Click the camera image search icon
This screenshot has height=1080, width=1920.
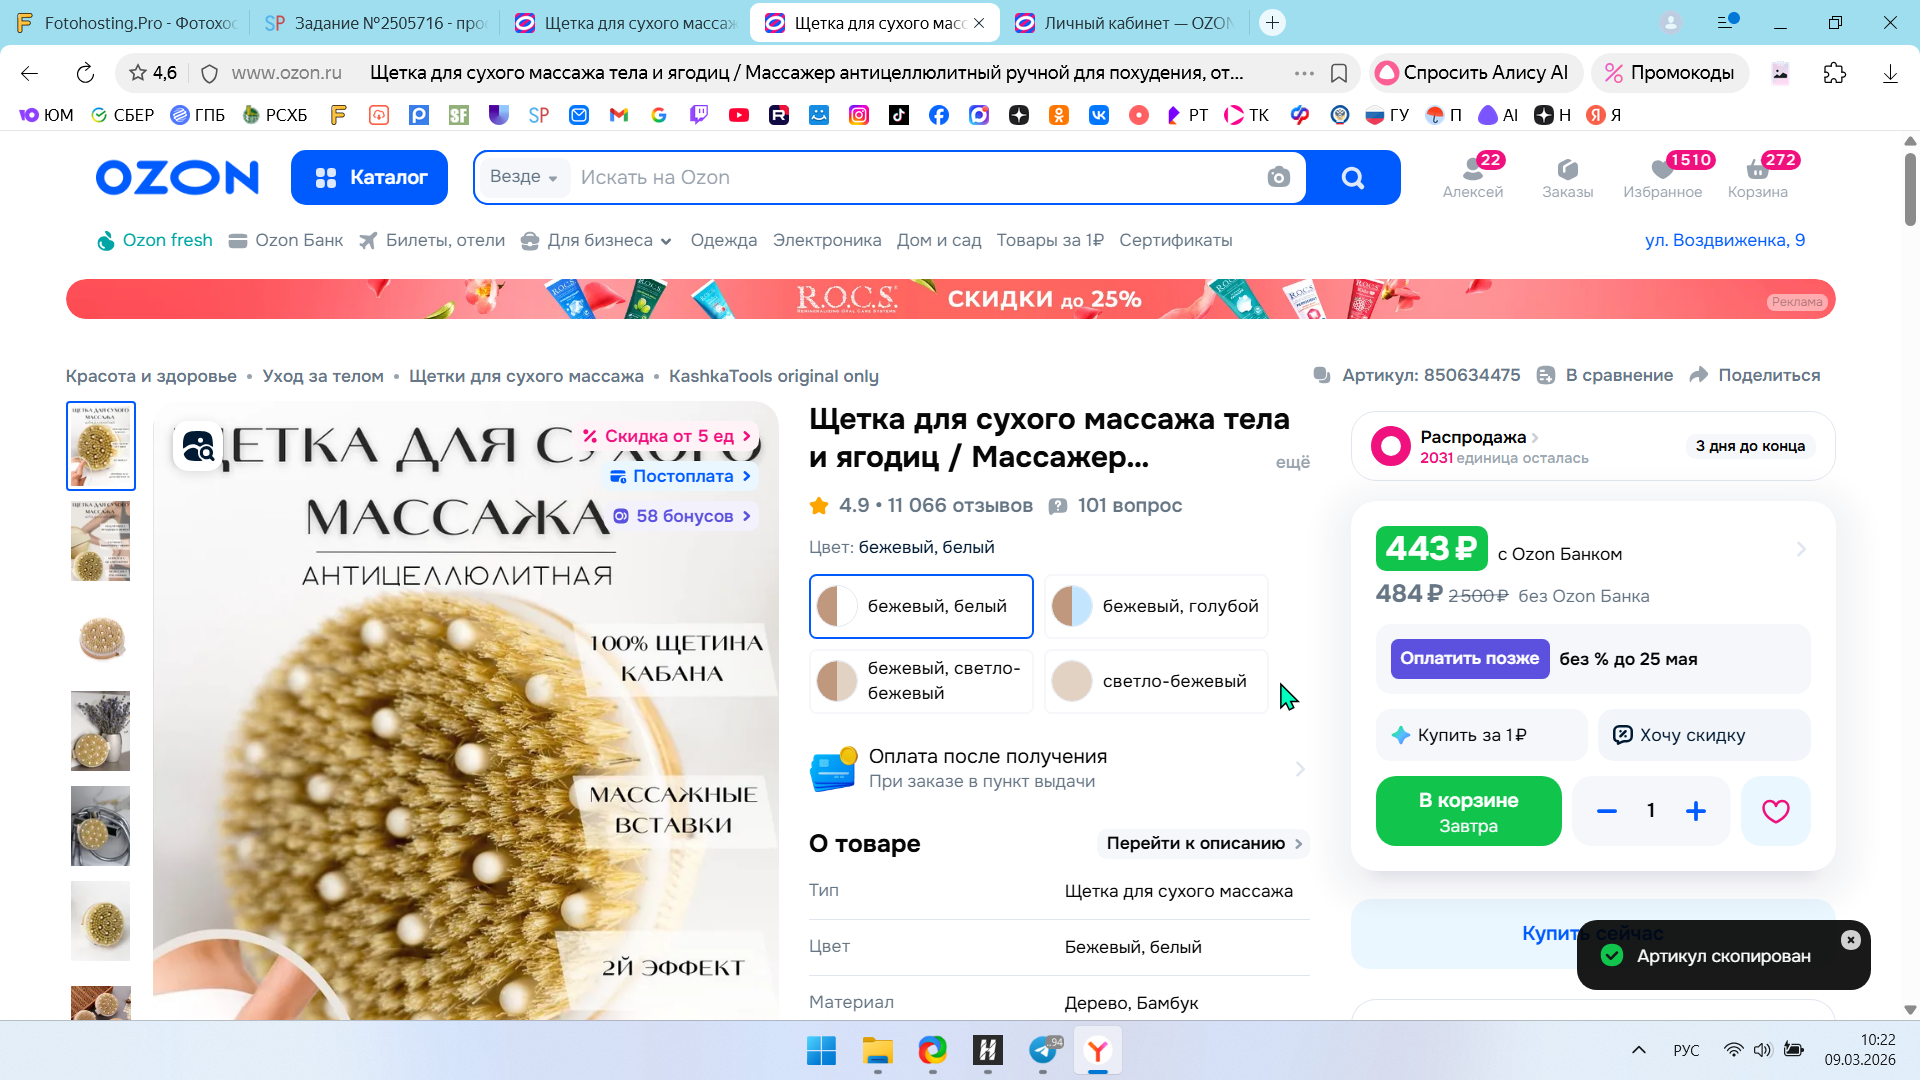click(x=1278, y=177)
